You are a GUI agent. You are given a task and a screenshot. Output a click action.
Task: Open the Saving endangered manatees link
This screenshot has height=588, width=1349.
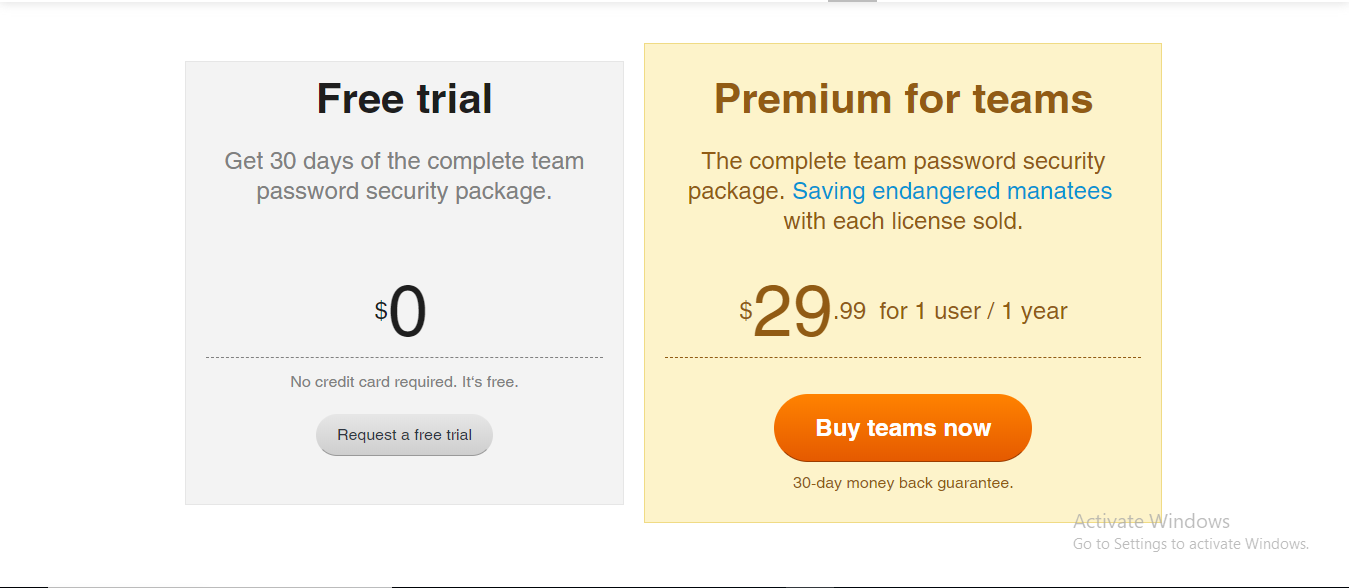[952, 191]
